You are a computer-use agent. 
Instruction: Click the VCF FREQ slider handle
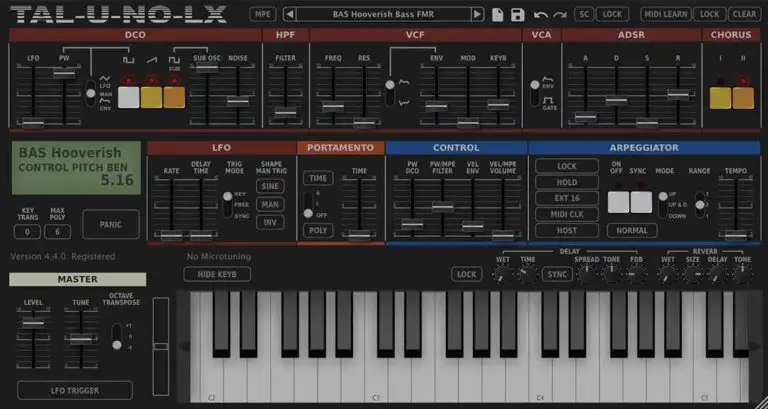333,106
